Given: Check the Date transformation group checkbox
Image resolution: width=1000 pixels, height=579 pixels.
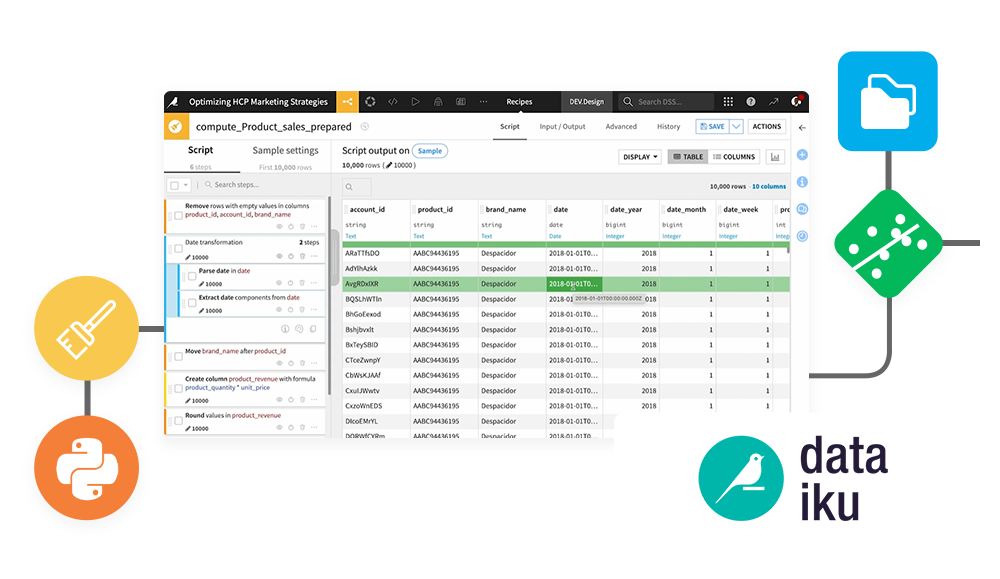Looking at the screenshot, I should pyautogui.click(x=179, y=249).
